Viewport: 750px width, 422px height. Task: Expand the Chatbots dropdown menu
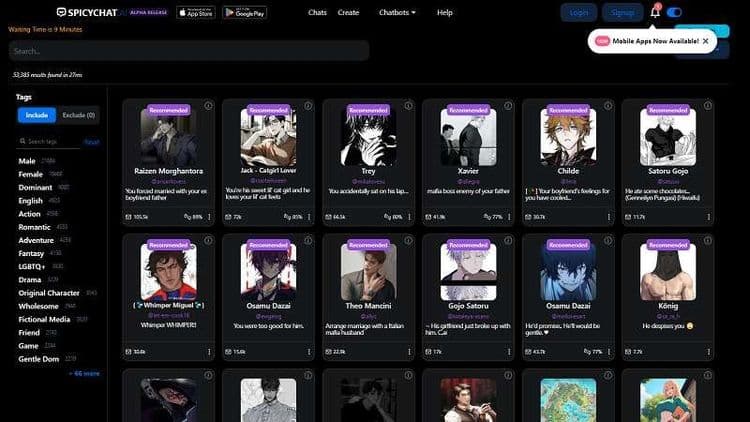(398, 12)
